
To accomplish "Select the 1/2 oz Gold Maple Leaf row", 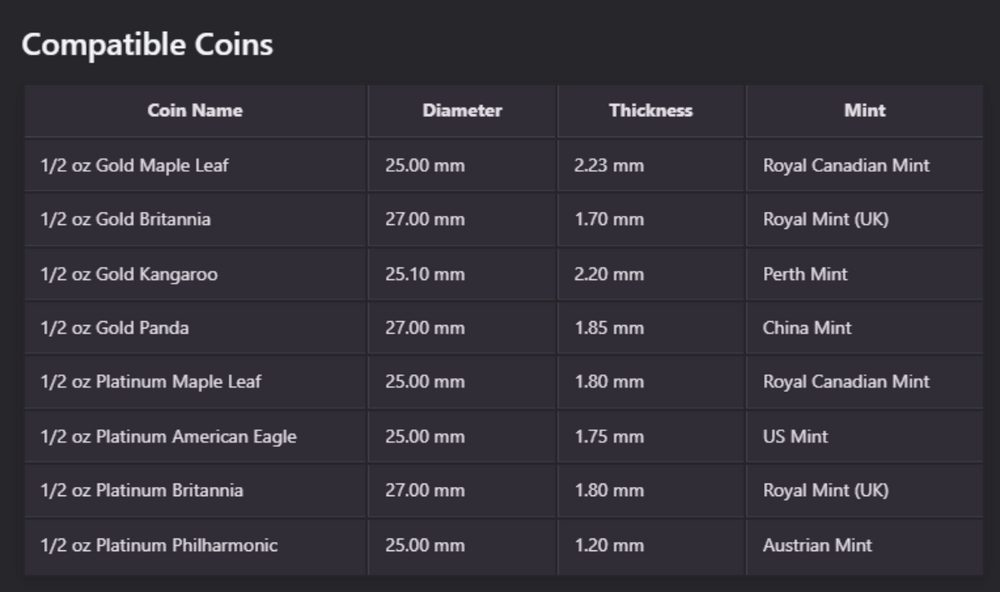I will [x=134, y=166].
